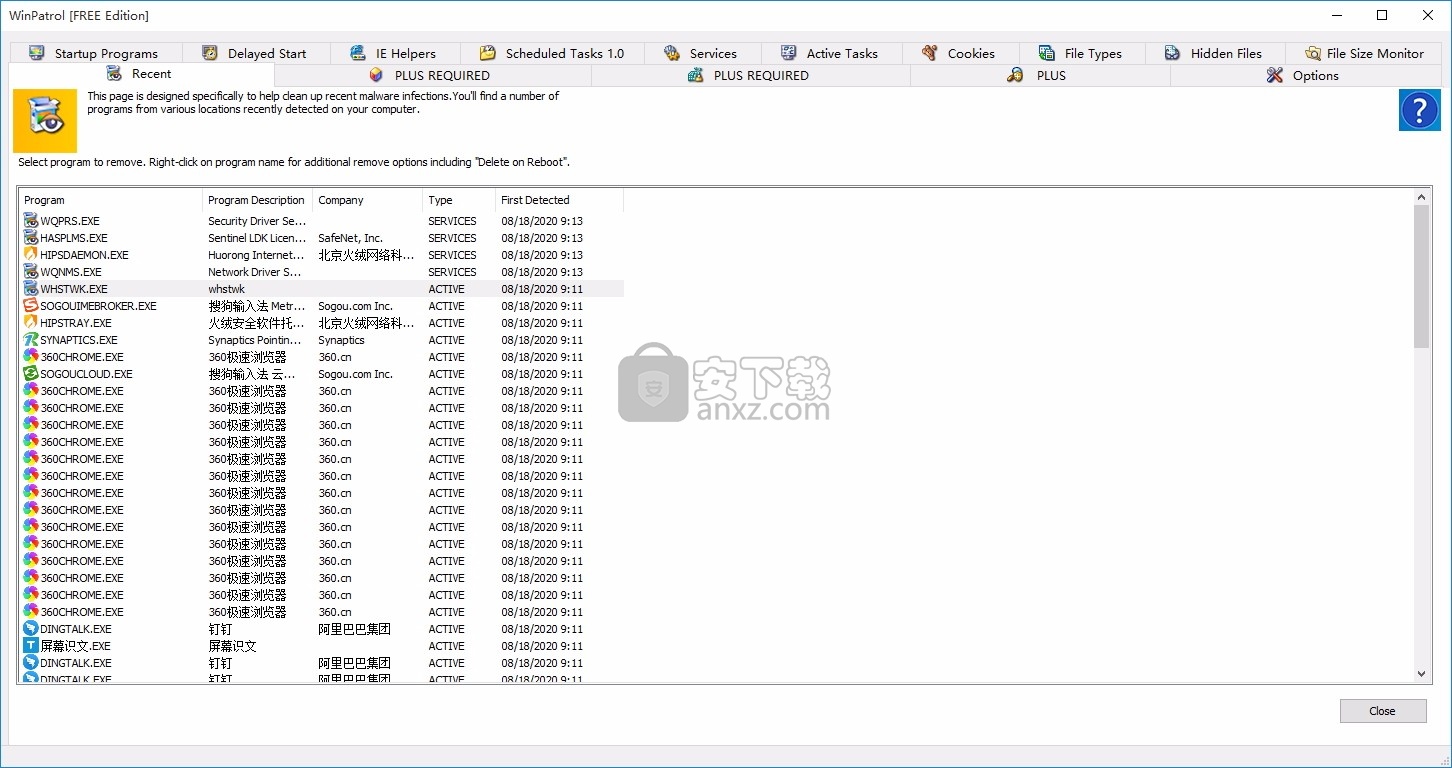Open the Active Tasks tab
The image size is (1452, 768).
(831, 53)
